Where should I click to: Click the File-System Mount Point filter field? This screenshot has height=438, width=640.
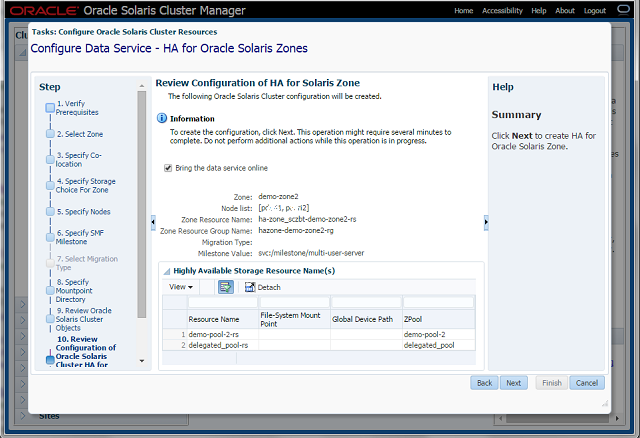click(x=294, y=302)
